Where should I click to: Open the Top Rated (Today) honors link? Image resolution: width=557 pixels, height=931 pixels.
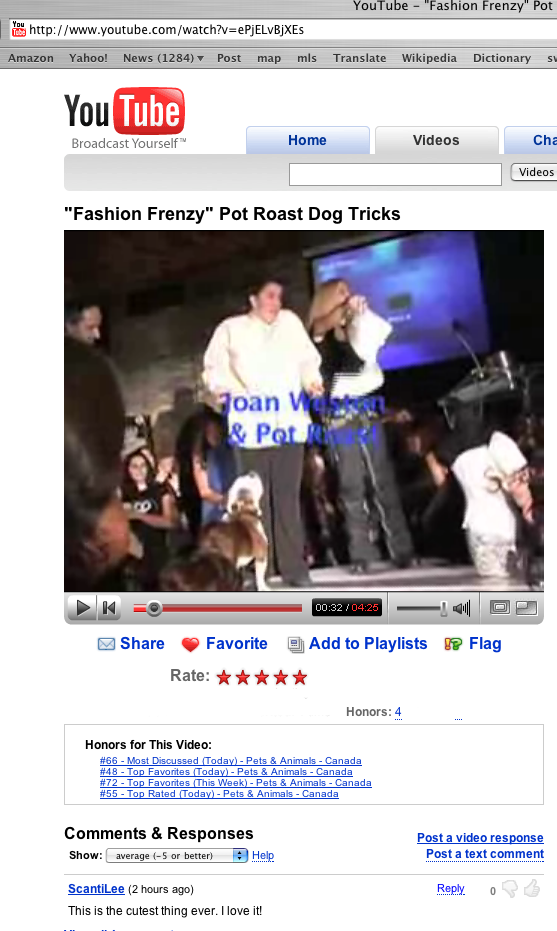(x=219, y=794)
